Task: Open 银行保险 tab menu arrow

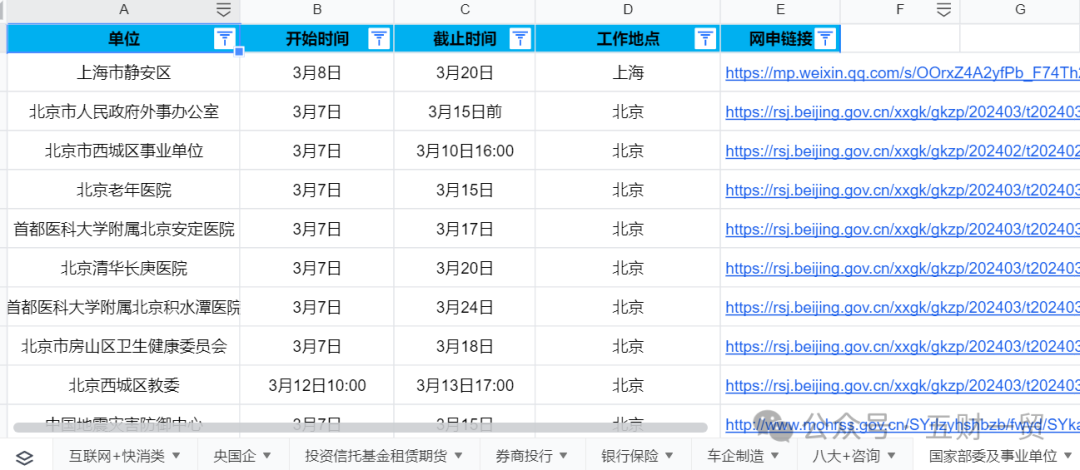Action: tap(669, 456)
